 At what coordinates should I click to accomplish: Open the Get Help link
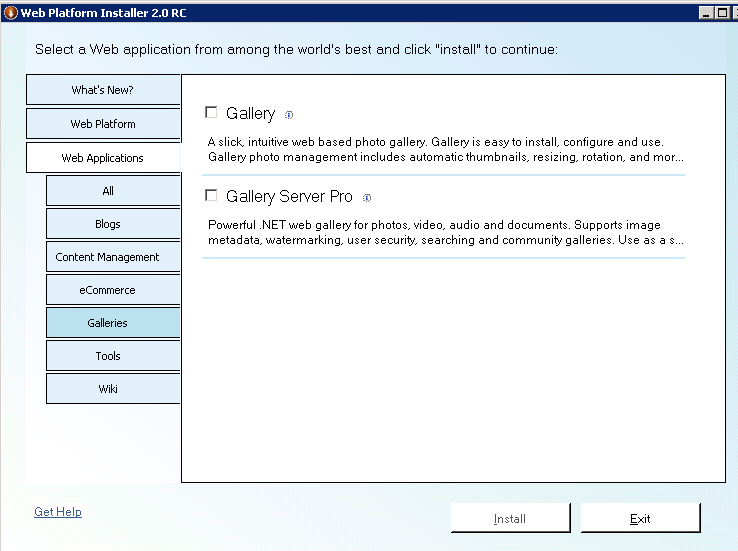click(58, 511)
